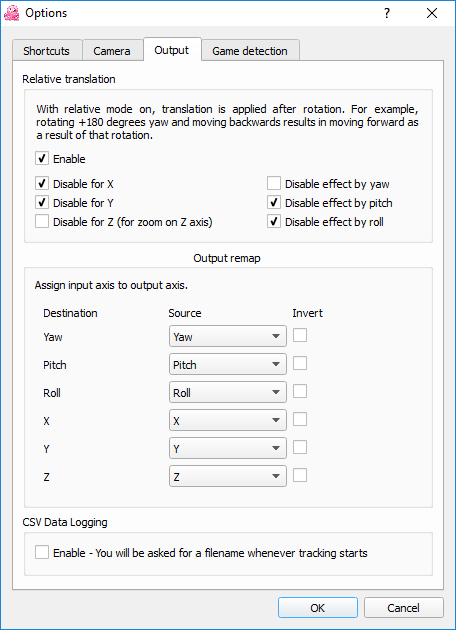Image resolution: width=456 pixels, height=630 pixels.
Task: Tick the Invert checkbox for X axis
Action: coord(300,419)
